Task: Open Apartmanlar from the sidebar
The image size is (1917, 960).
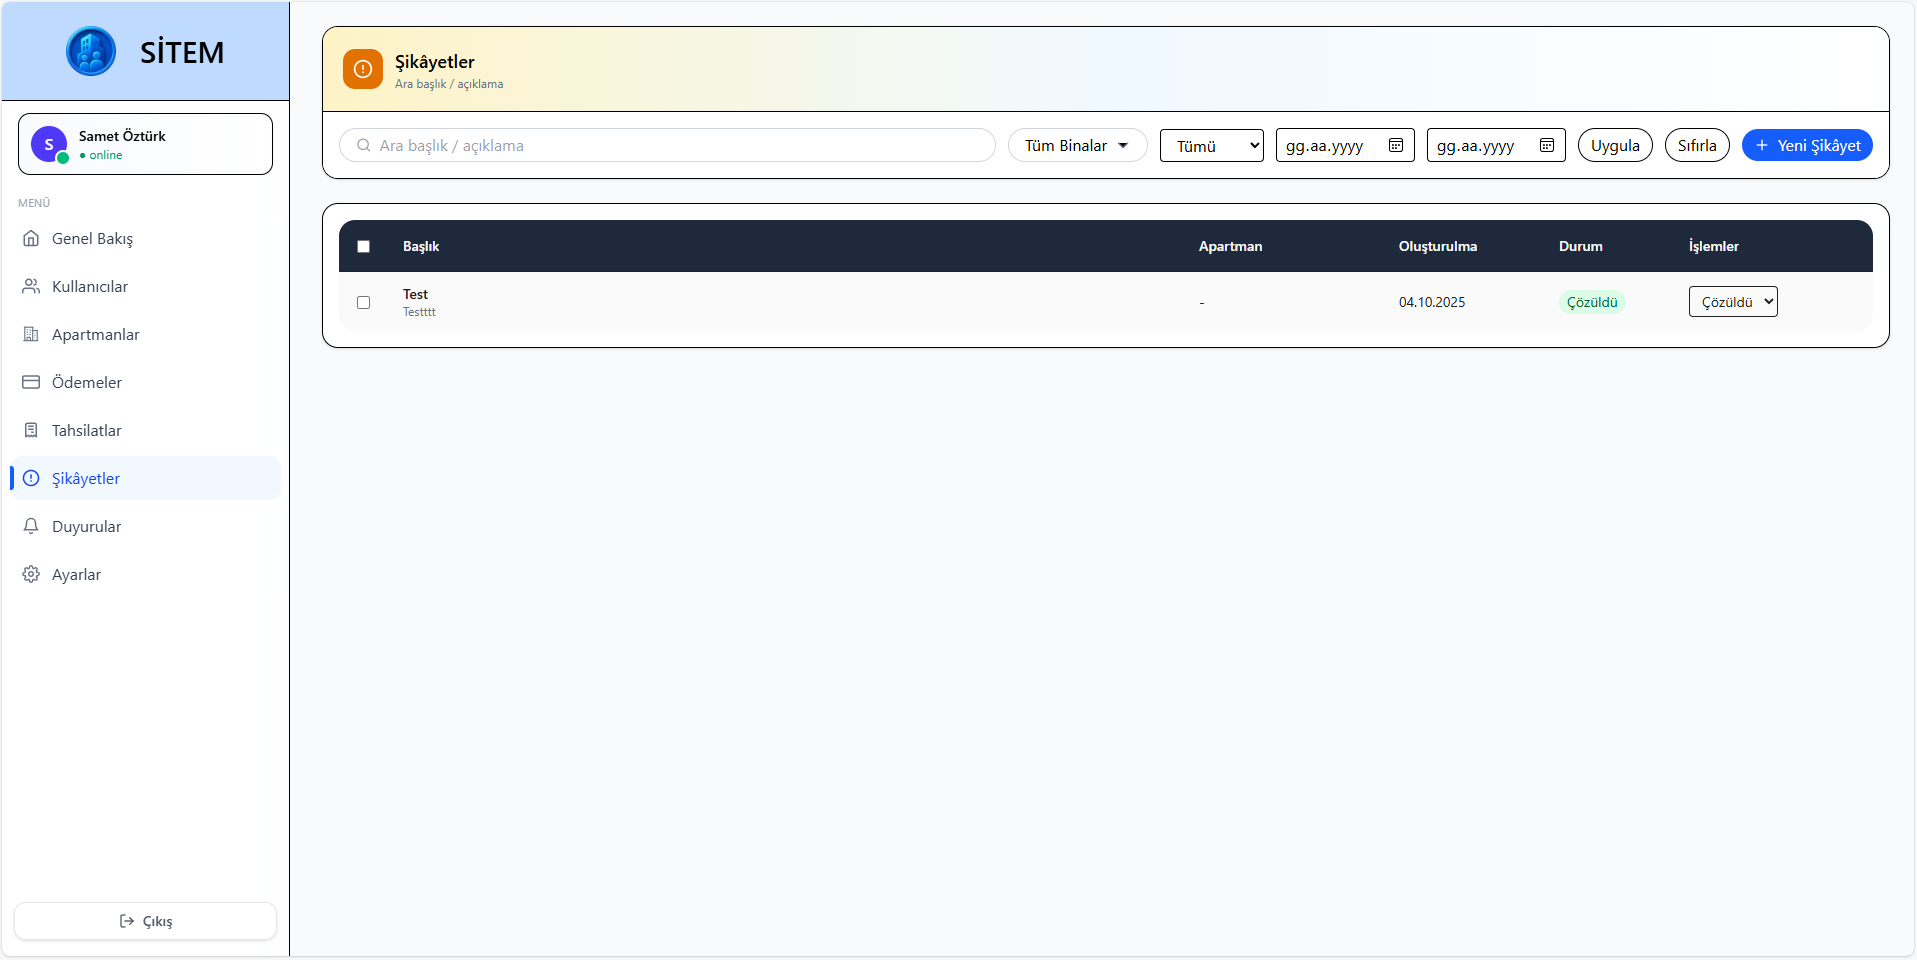Action: point(95,334)
